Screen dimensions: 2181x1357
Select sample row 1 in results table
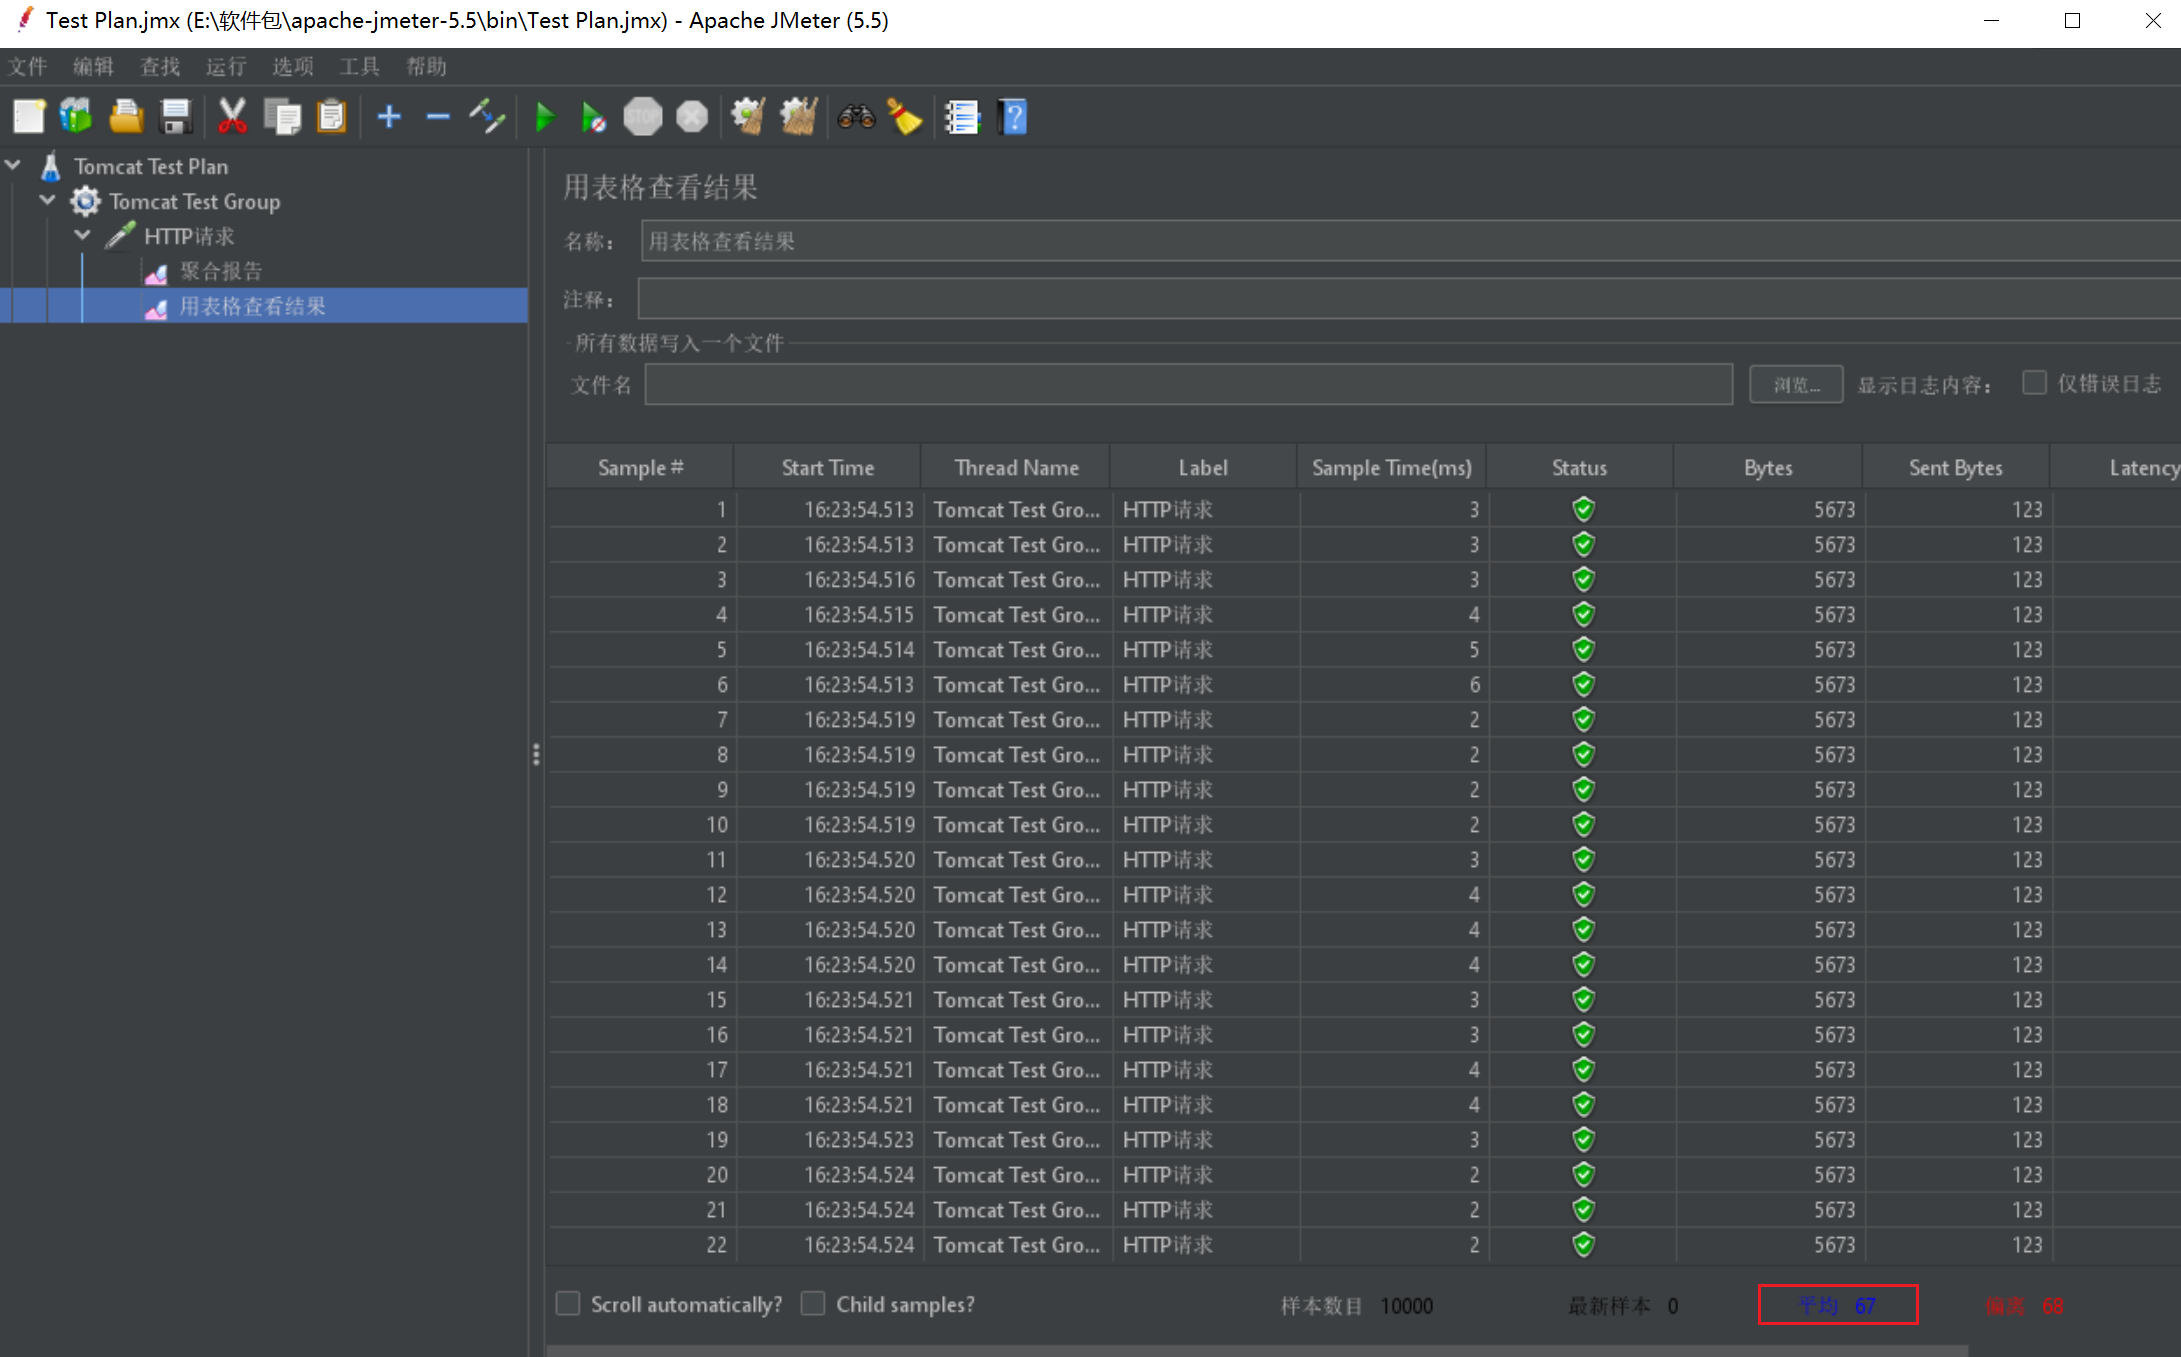[1364, 509]
